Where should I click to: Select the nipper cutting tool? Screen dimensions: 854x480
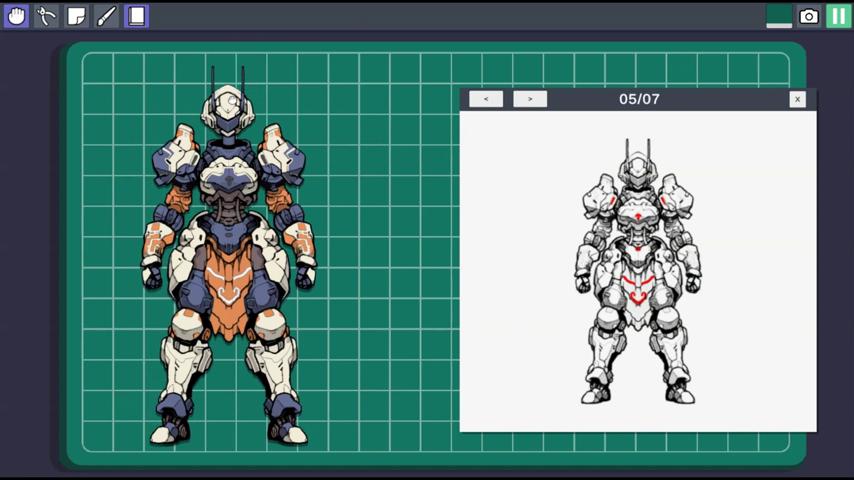click(x=46, y=16)
